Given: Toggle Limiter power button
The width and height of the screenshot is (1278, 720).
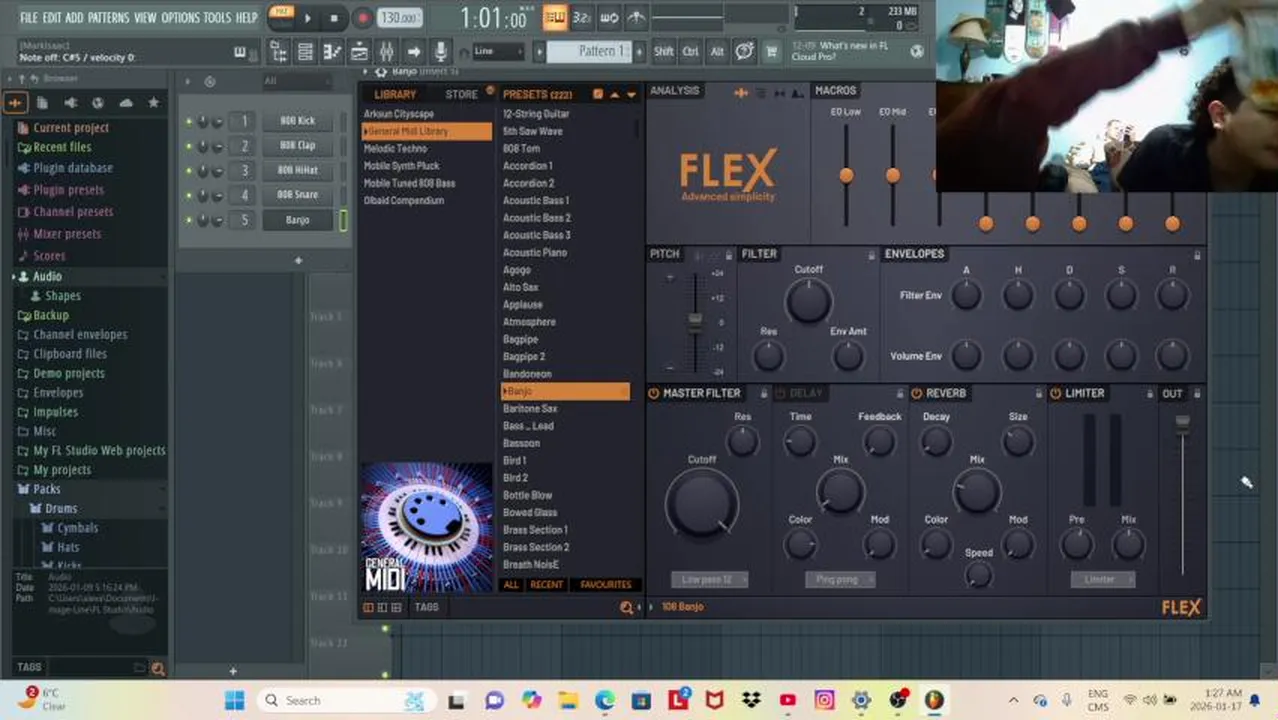Looking at the screenshot, I should coord(1055,393).
